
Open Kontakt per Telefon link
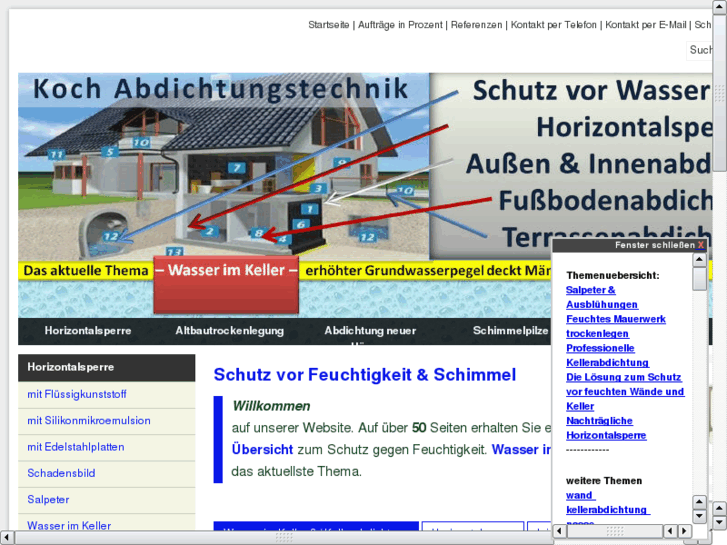(x=554, y=25)
